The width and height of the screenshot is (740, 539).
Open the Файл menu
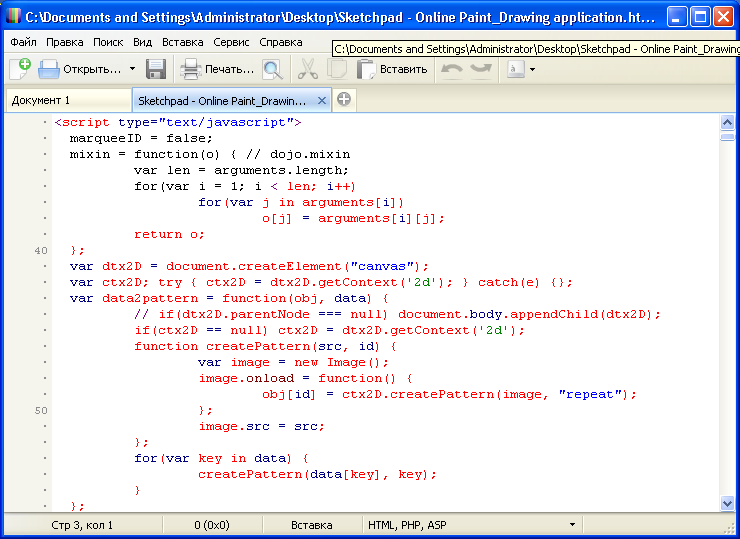[23, 42]
